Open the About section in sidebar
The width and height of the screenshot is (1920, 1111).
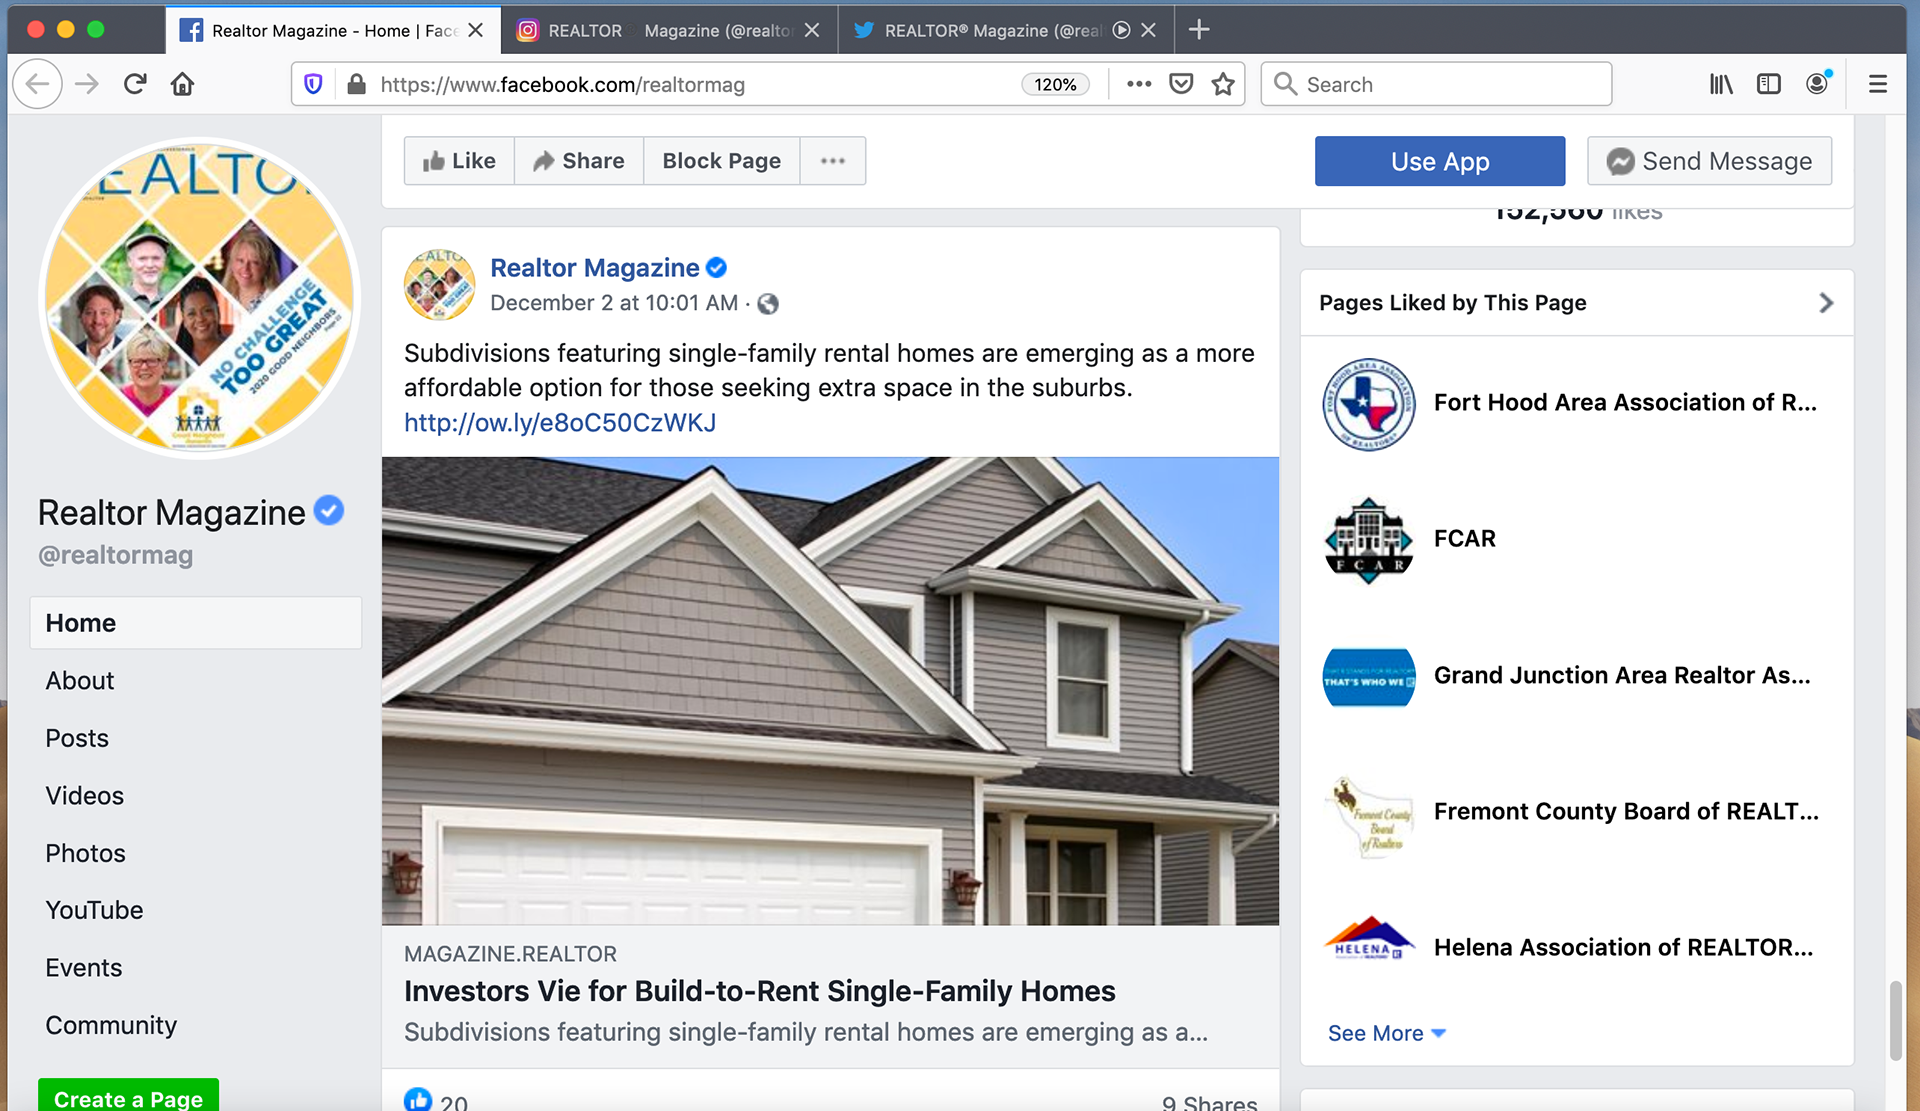[x=80, y=681]
